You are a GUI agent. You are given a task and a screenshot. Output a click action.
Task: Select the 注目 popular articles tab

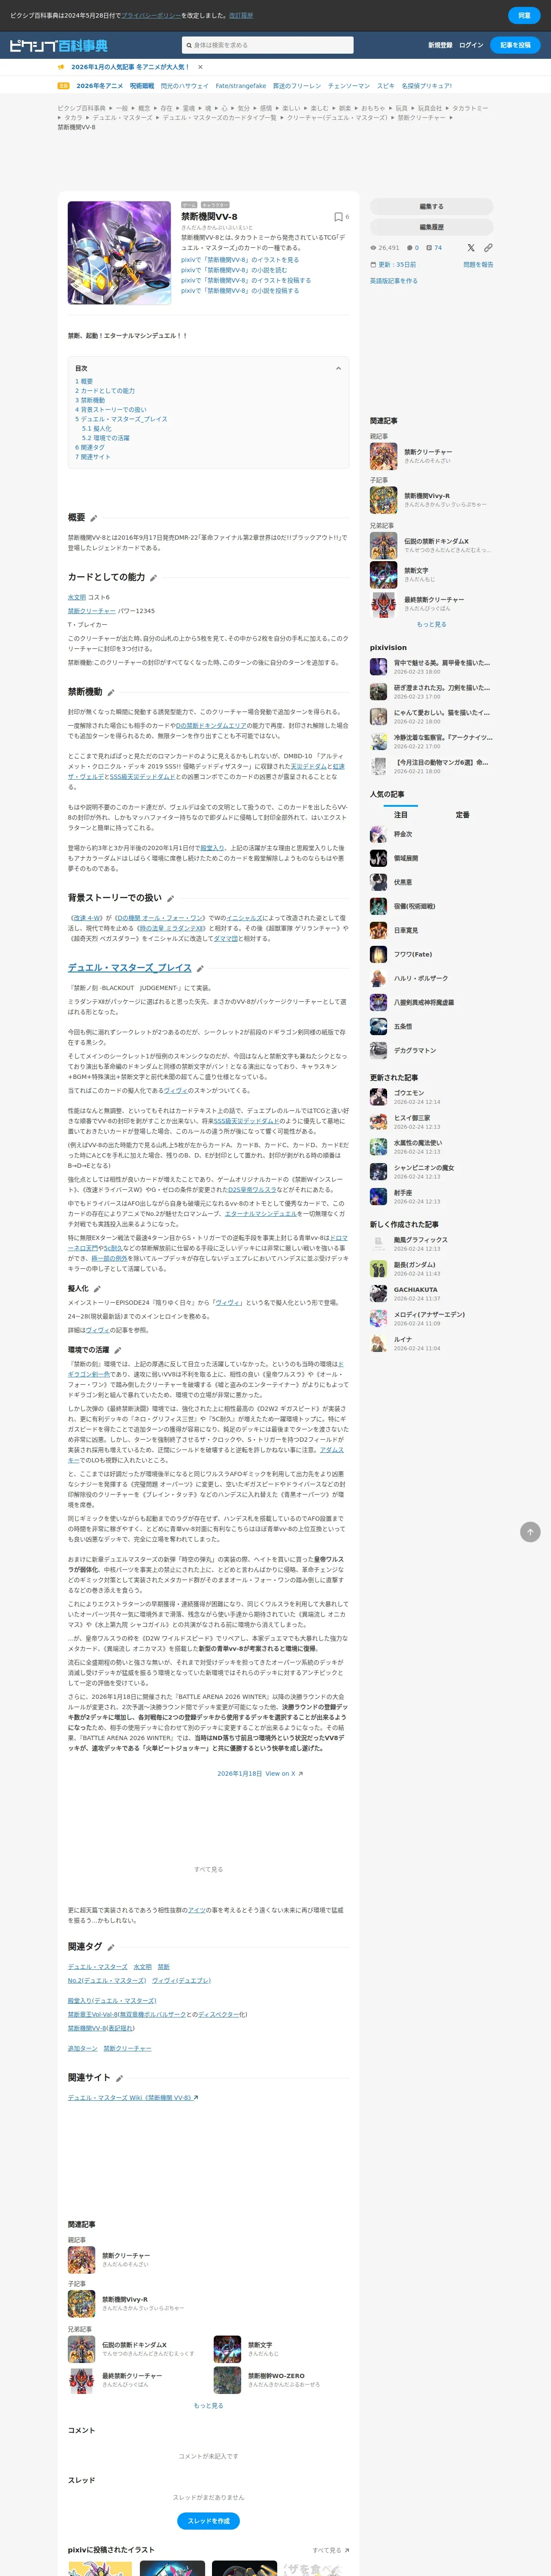tap(401, 815)
